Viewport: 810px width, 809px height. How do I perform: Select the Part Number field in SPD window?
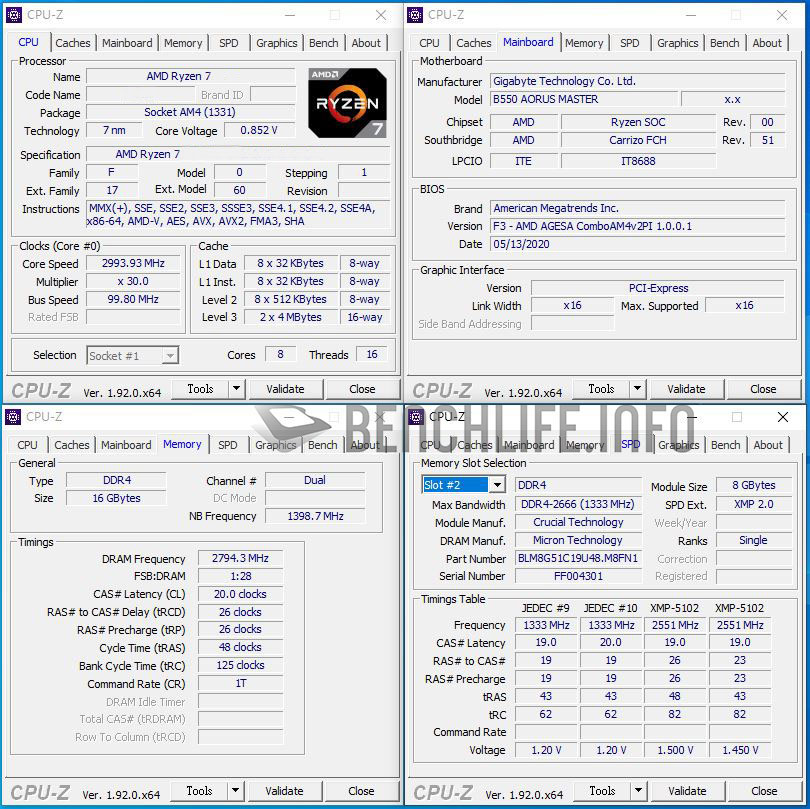pyautogui.click(x=578, y=559)
